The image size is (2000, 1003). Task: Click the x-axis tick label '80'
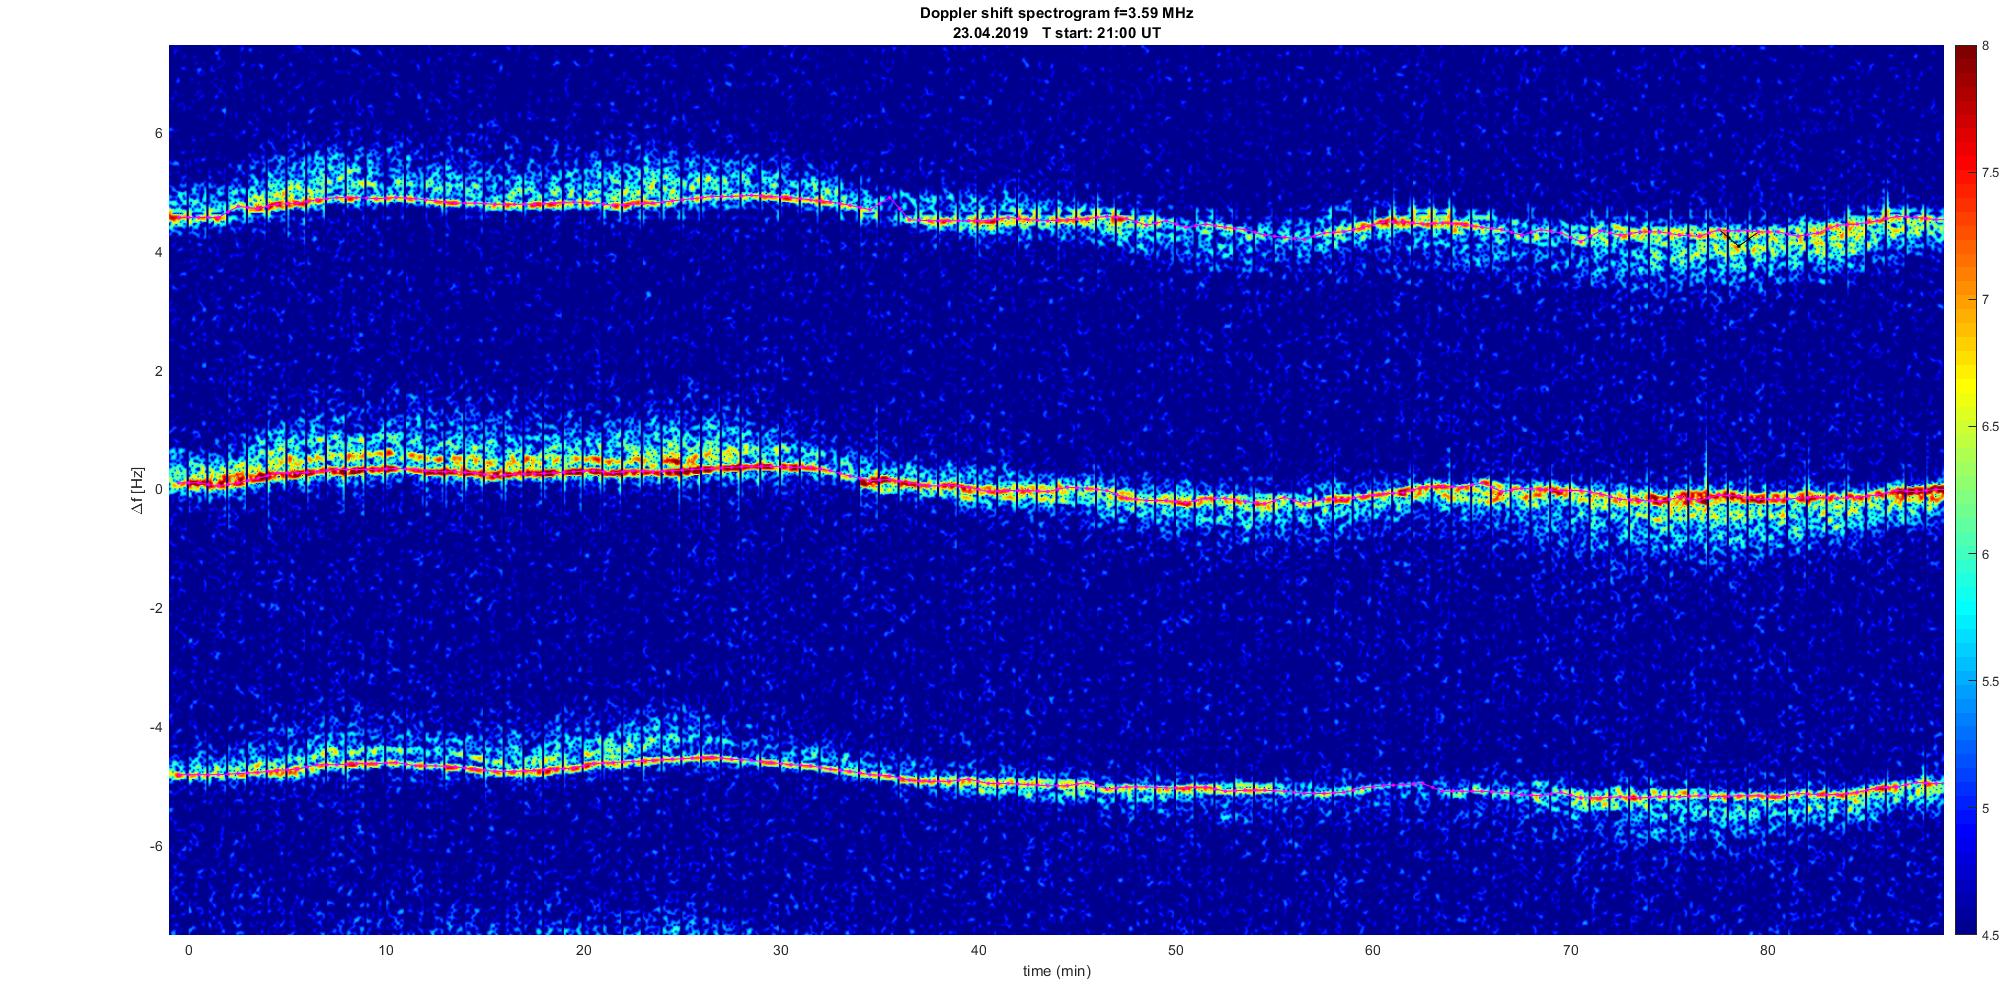[x=1768, y=950]
